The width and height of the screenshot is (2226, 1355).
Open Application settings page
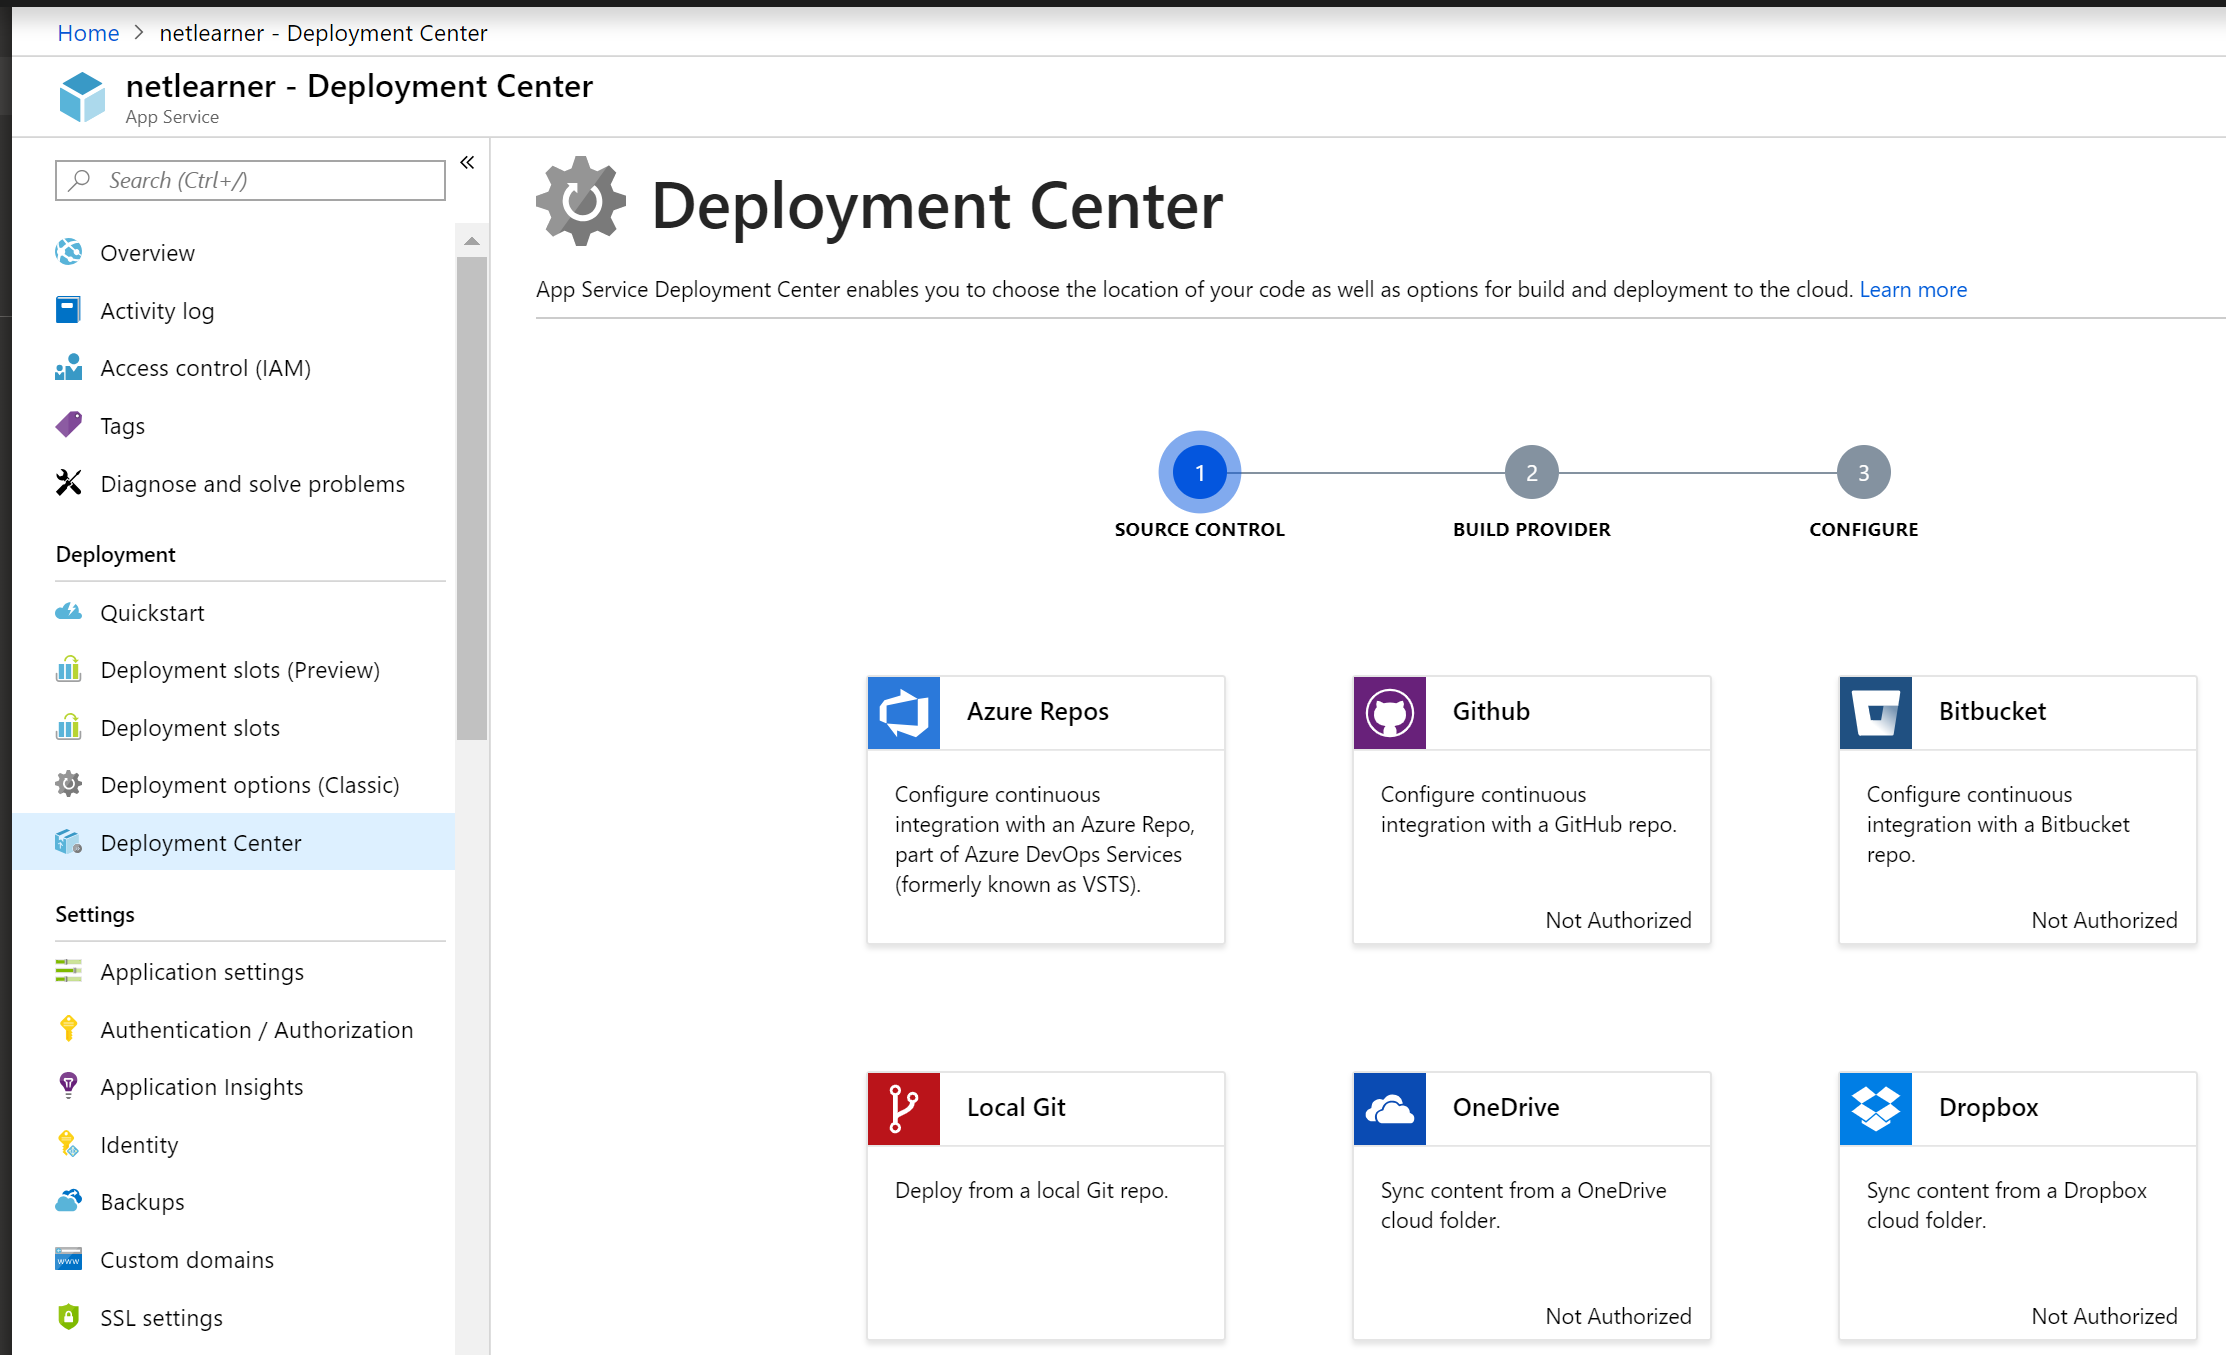[x=202, y=969]
